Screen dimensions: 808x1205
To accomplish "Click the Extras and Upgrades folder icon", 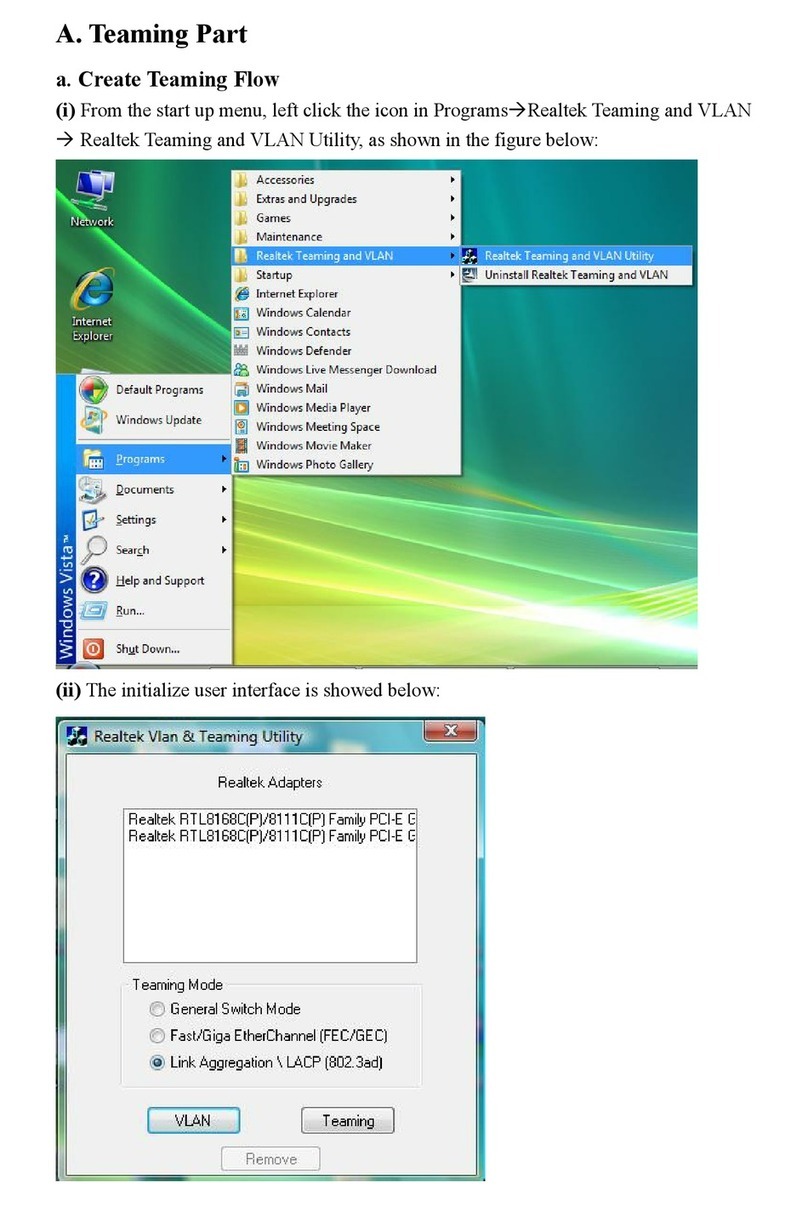I will pyautogui.click(x=241, y=199).
